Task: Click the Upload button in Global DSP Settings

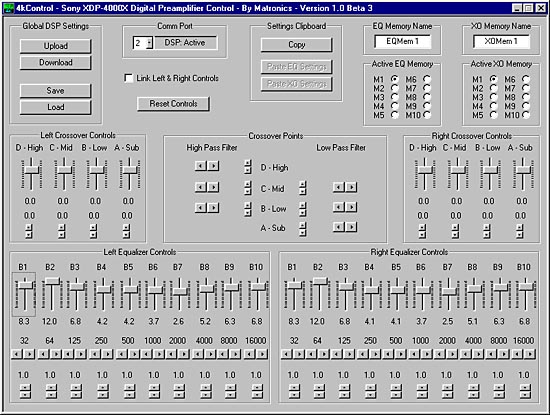Action: (55, 46)
